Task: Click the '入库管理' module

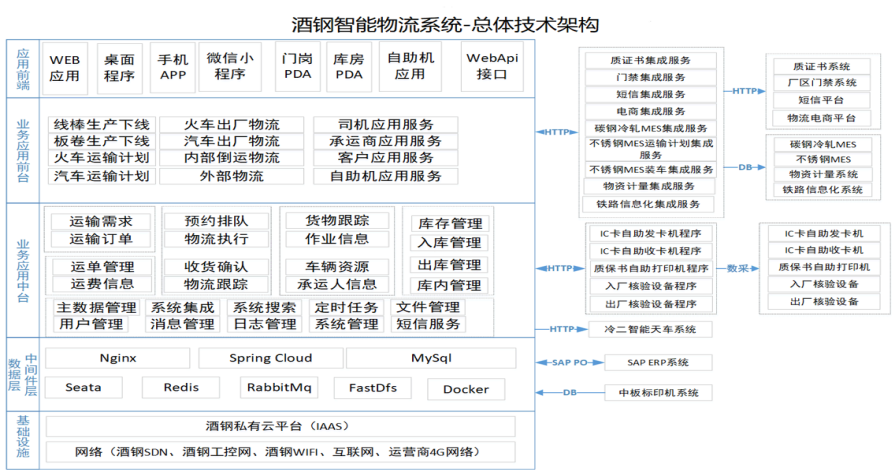Action: 450,243
